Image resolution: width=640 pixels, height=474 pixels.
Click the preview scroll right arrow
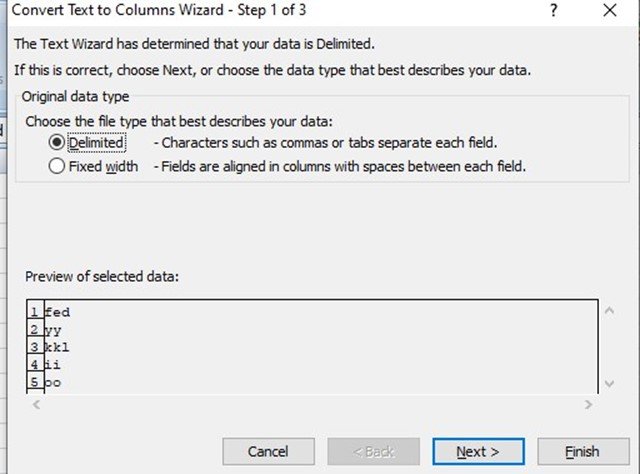(x=588, y=405)
